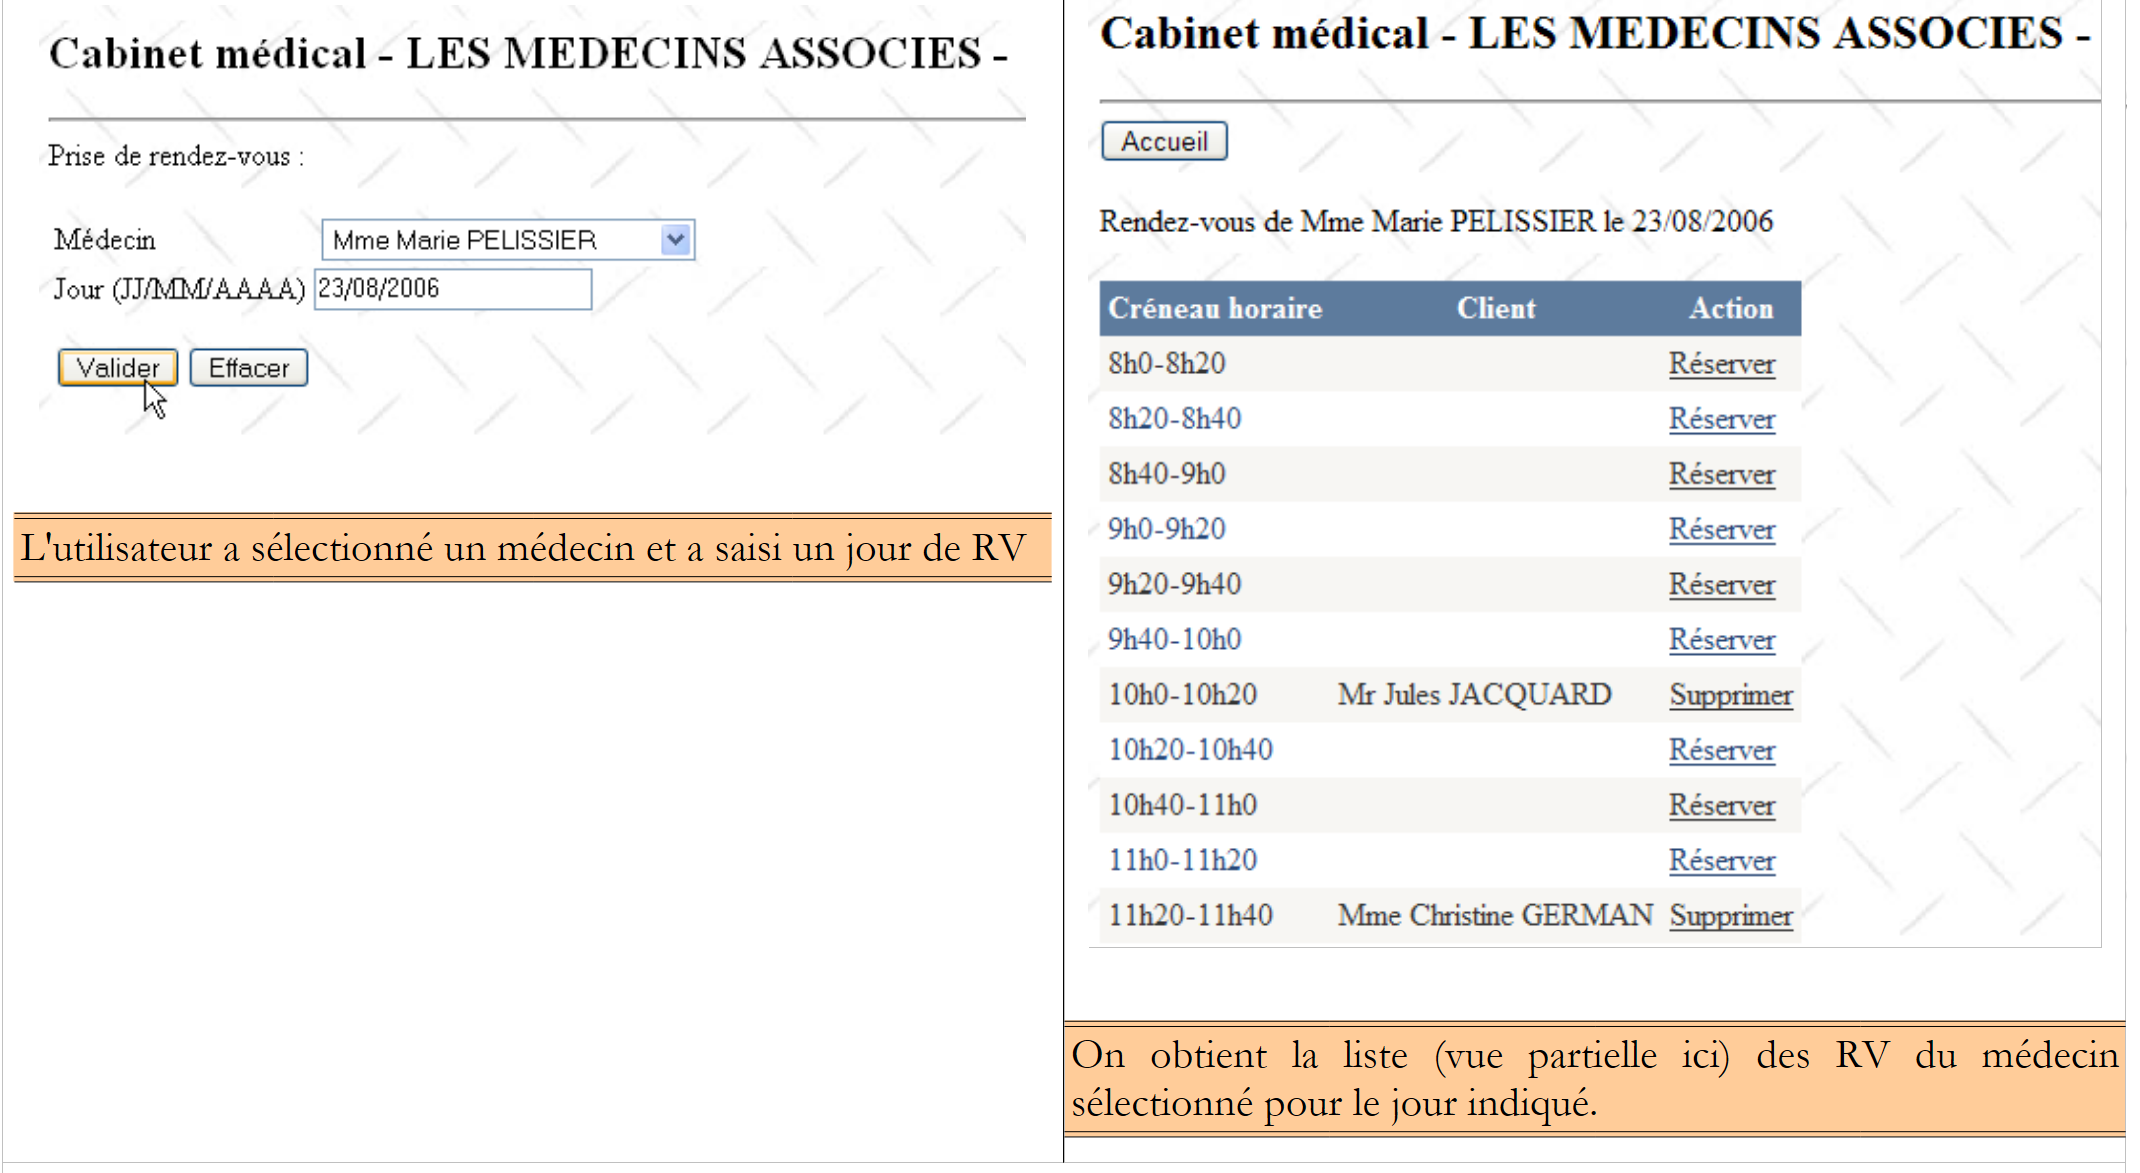The width and height of the screenshot is (2140, 1173).
Task: Reserve the 9h20-9h40 time slot
Action: 1721,584
